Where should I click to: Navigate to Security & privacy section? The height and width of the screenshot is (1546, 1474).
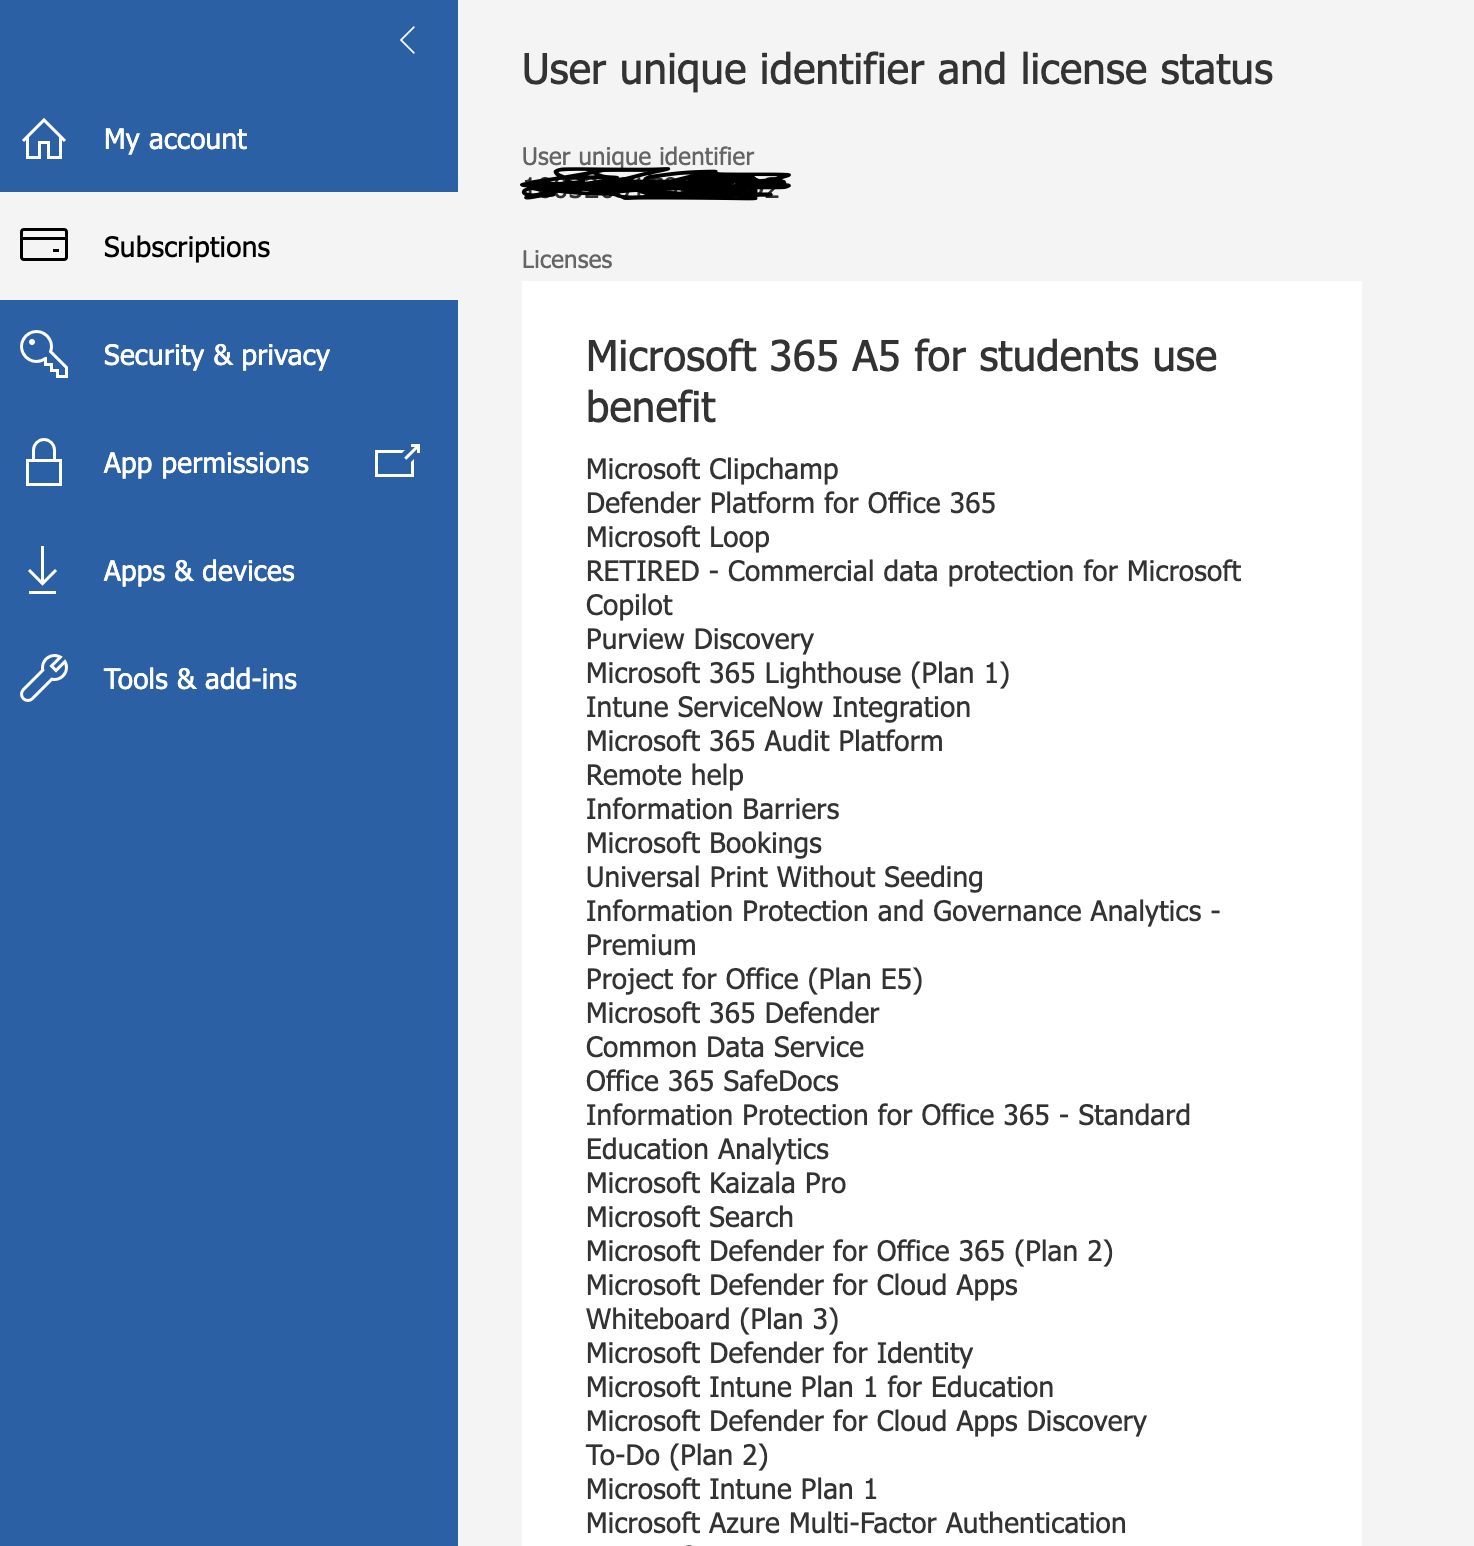[x=216, y=354]
